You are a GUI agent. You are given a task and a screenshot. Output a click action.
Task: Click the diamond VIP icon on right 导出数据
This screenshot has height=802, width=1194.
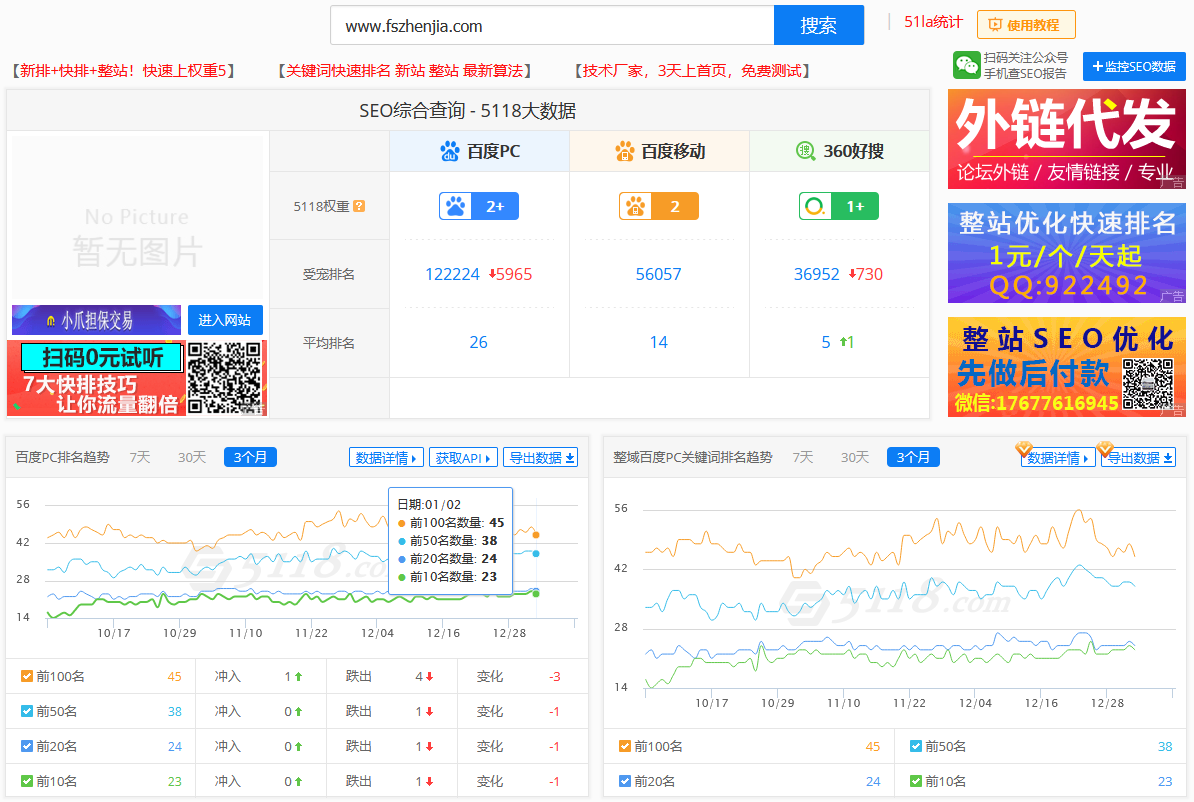click(x=1105, y=448)
